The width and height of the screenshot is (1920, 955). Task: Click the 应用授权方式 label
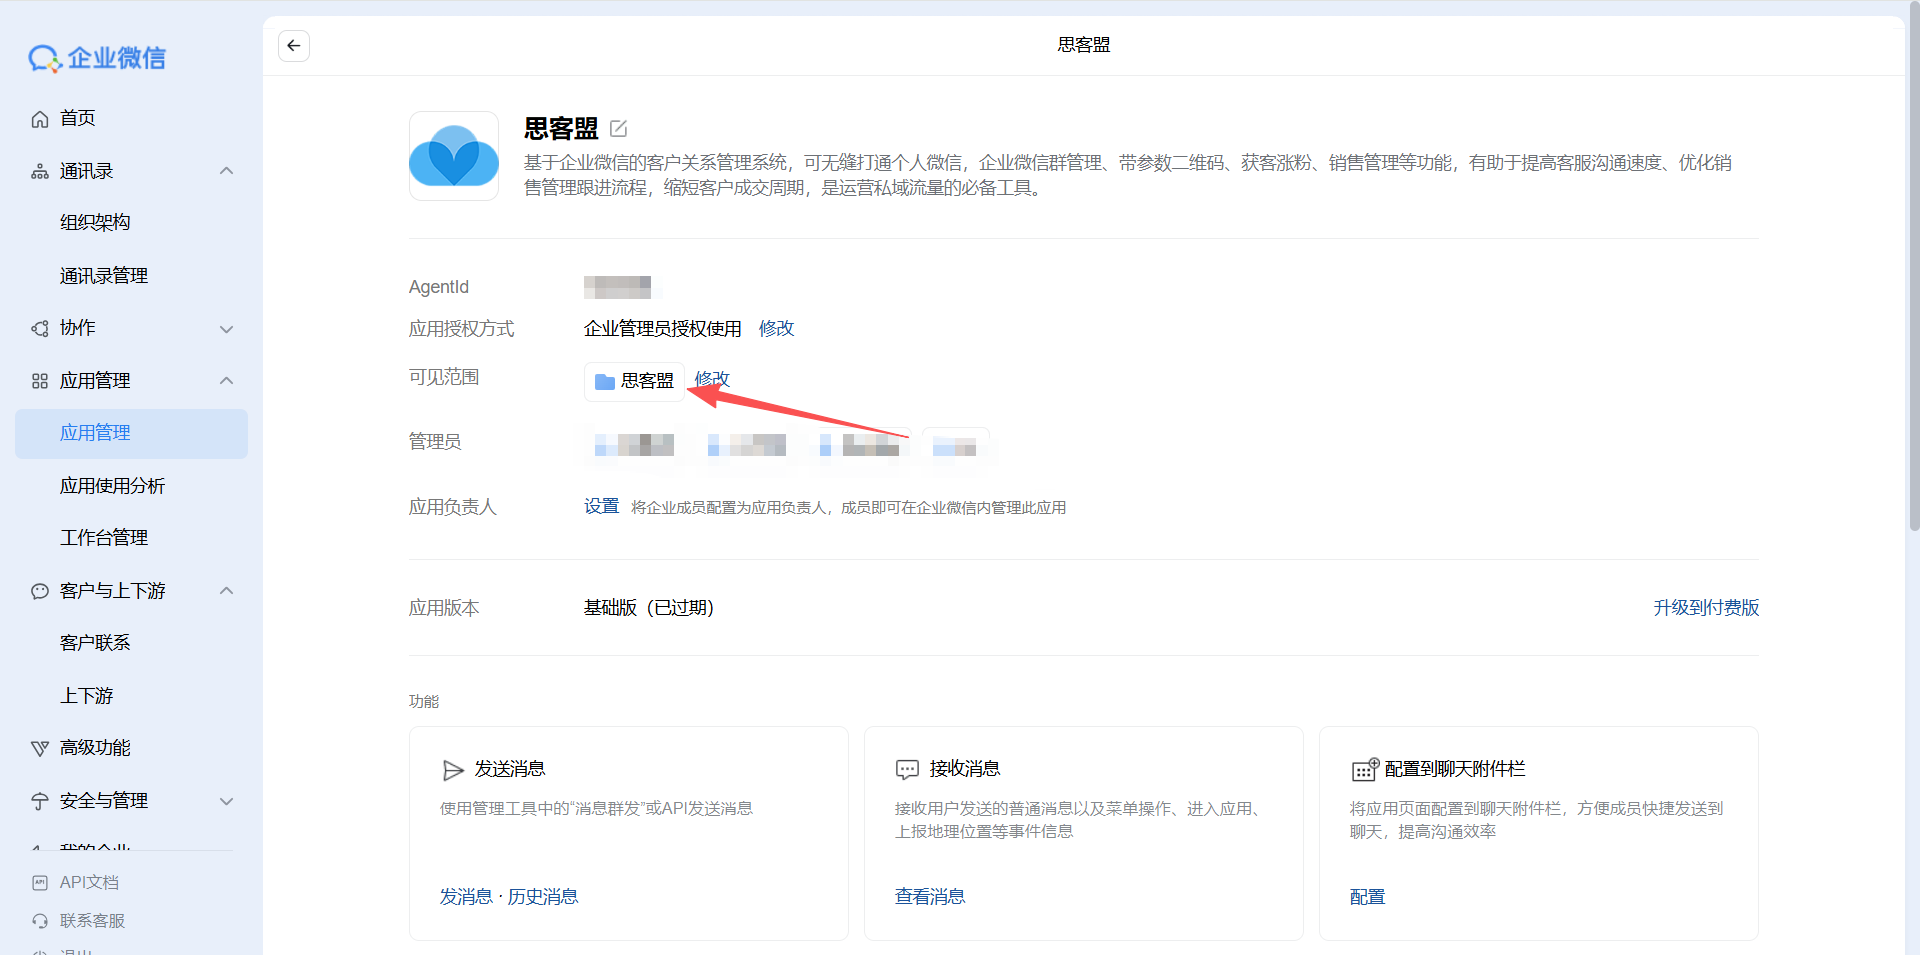(x=462, y=329)
